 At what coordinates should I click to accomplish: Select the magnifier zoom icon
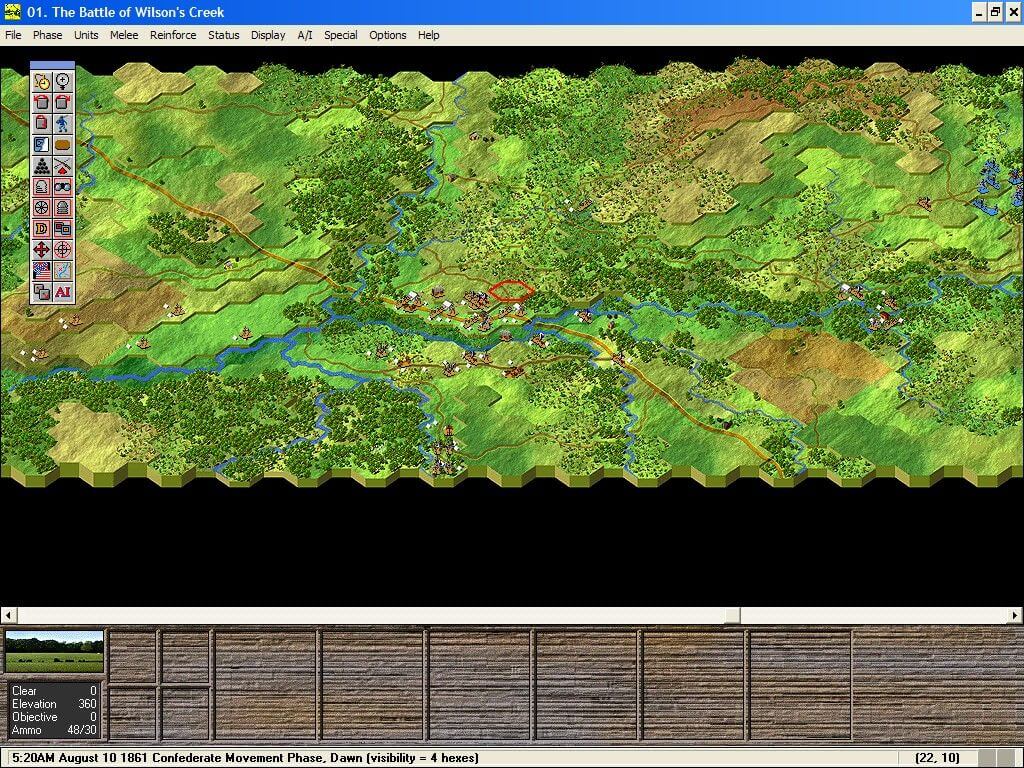pyautogui.click(x=63, y=82)
